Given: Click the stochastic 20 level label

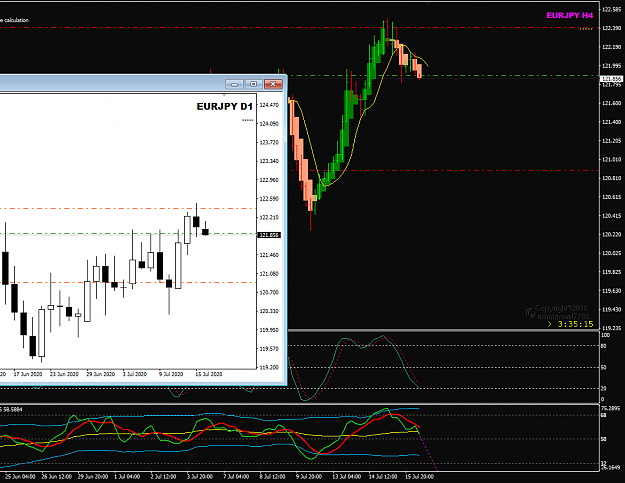Looking at the screenshot, I should pos(604,389).
